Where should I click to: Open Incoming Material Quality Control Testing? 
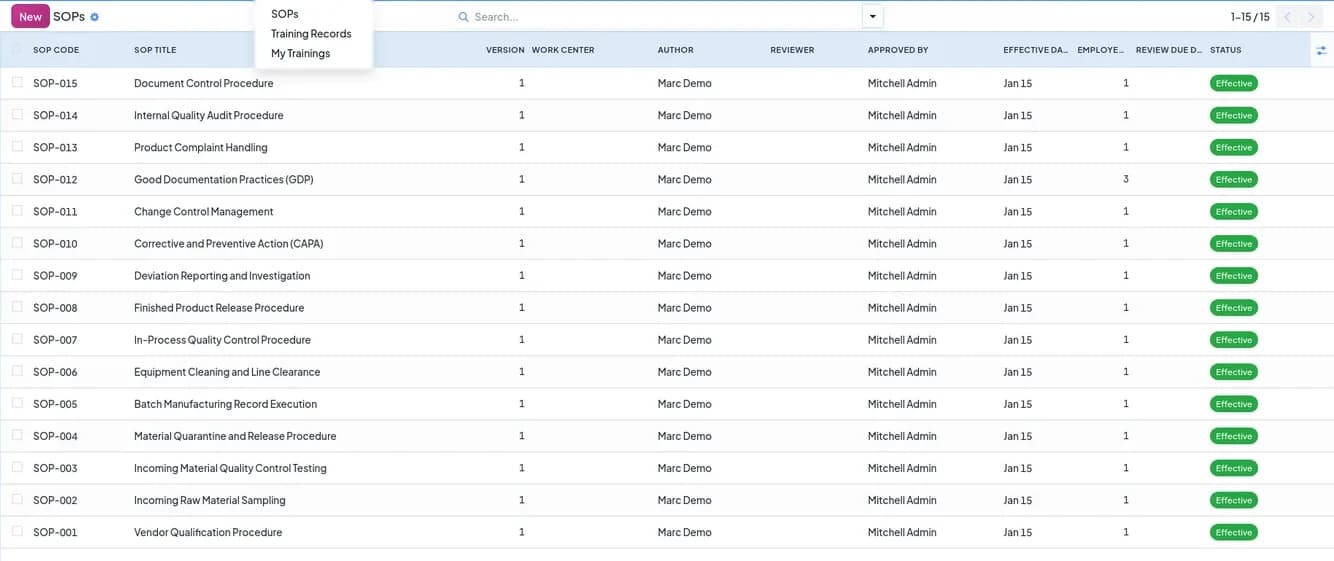tap(230, 467)
